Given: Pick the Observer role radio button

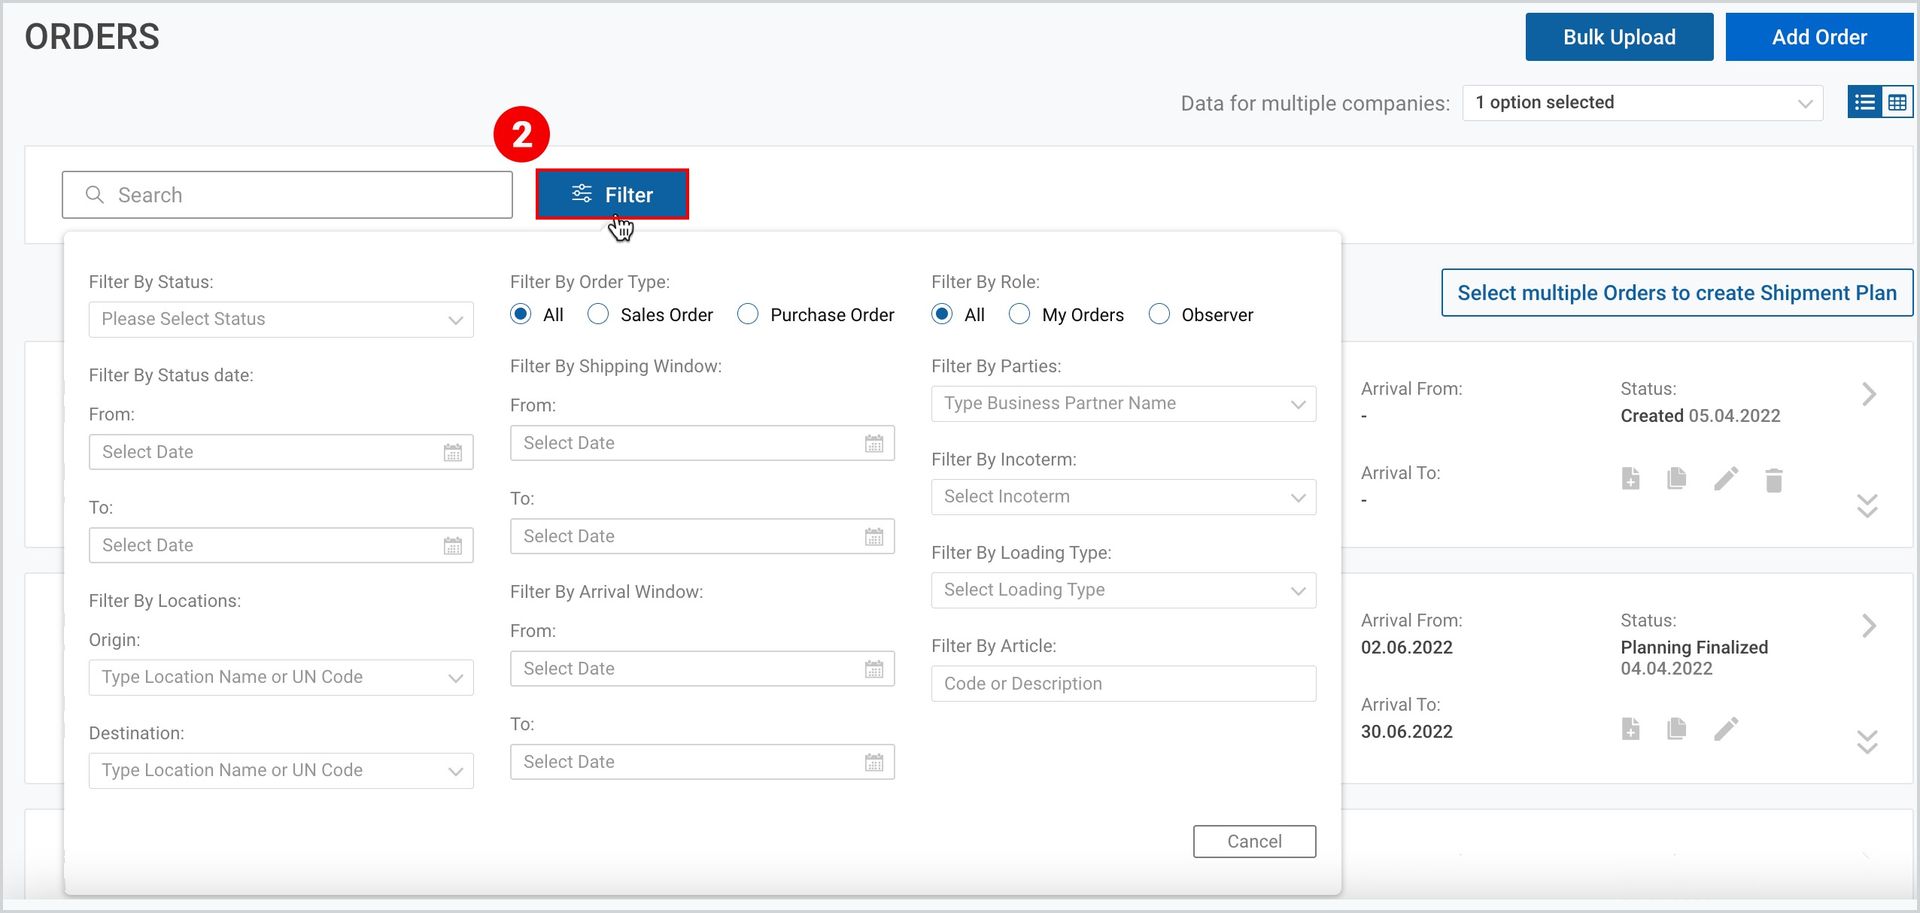Looking at the screenshot, I should [1159, 314].
